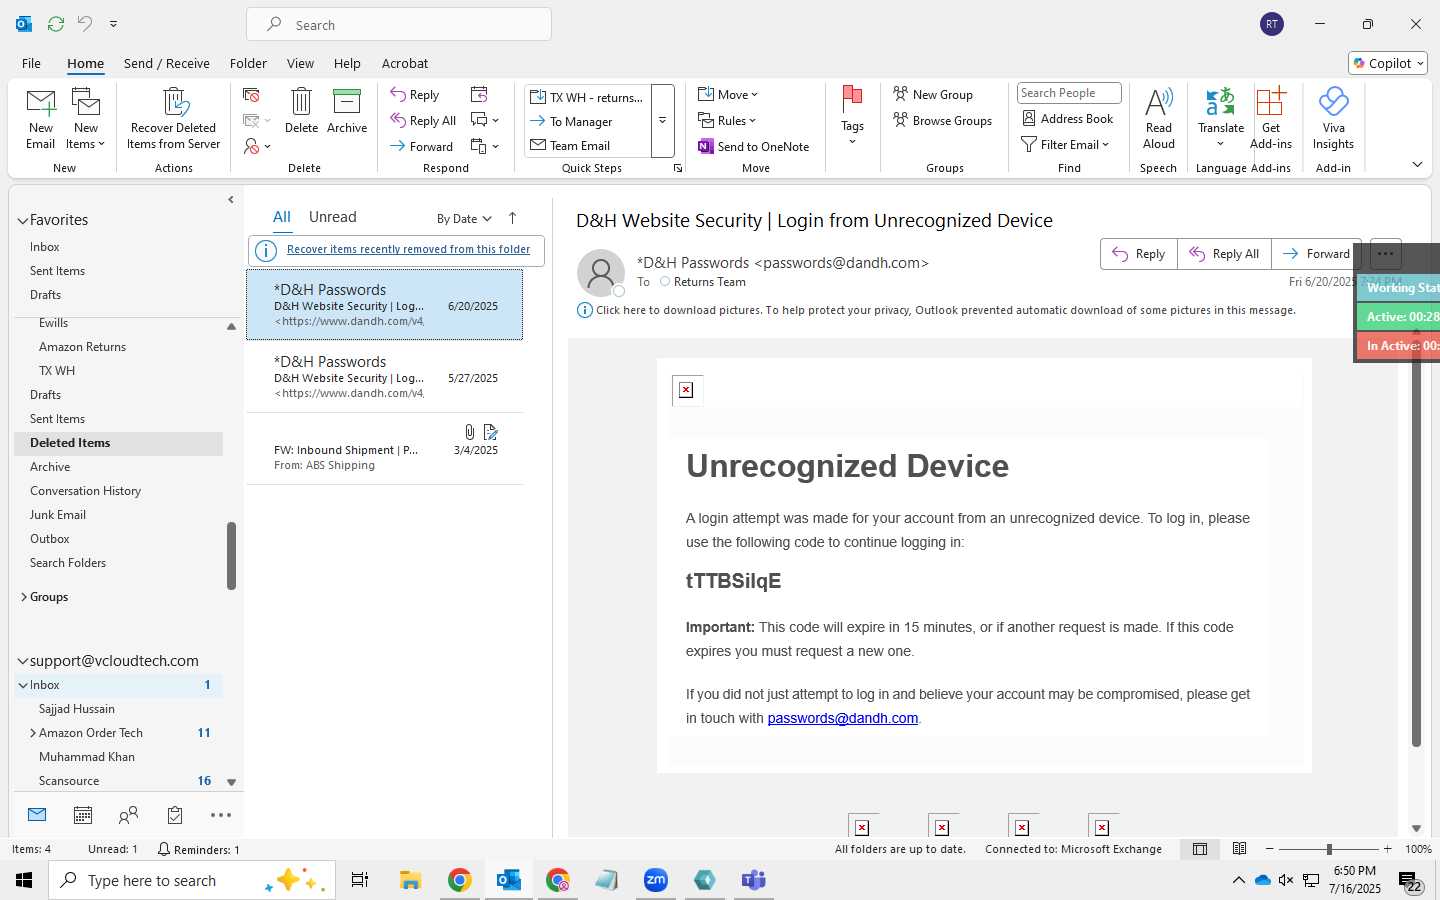This screenshot has width=1440, height=900.
Task: Click New Group
Action: pos(932,94)
